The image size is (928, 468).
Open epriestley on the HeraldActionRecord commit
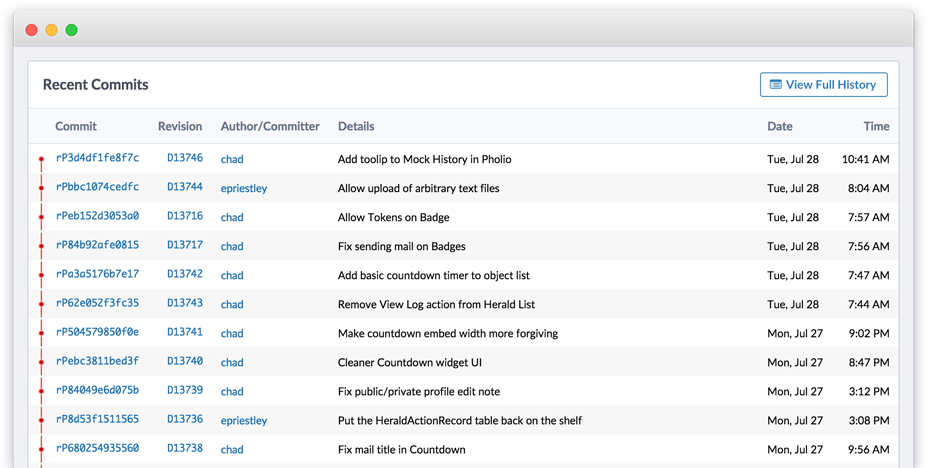(x=244, y=421)
